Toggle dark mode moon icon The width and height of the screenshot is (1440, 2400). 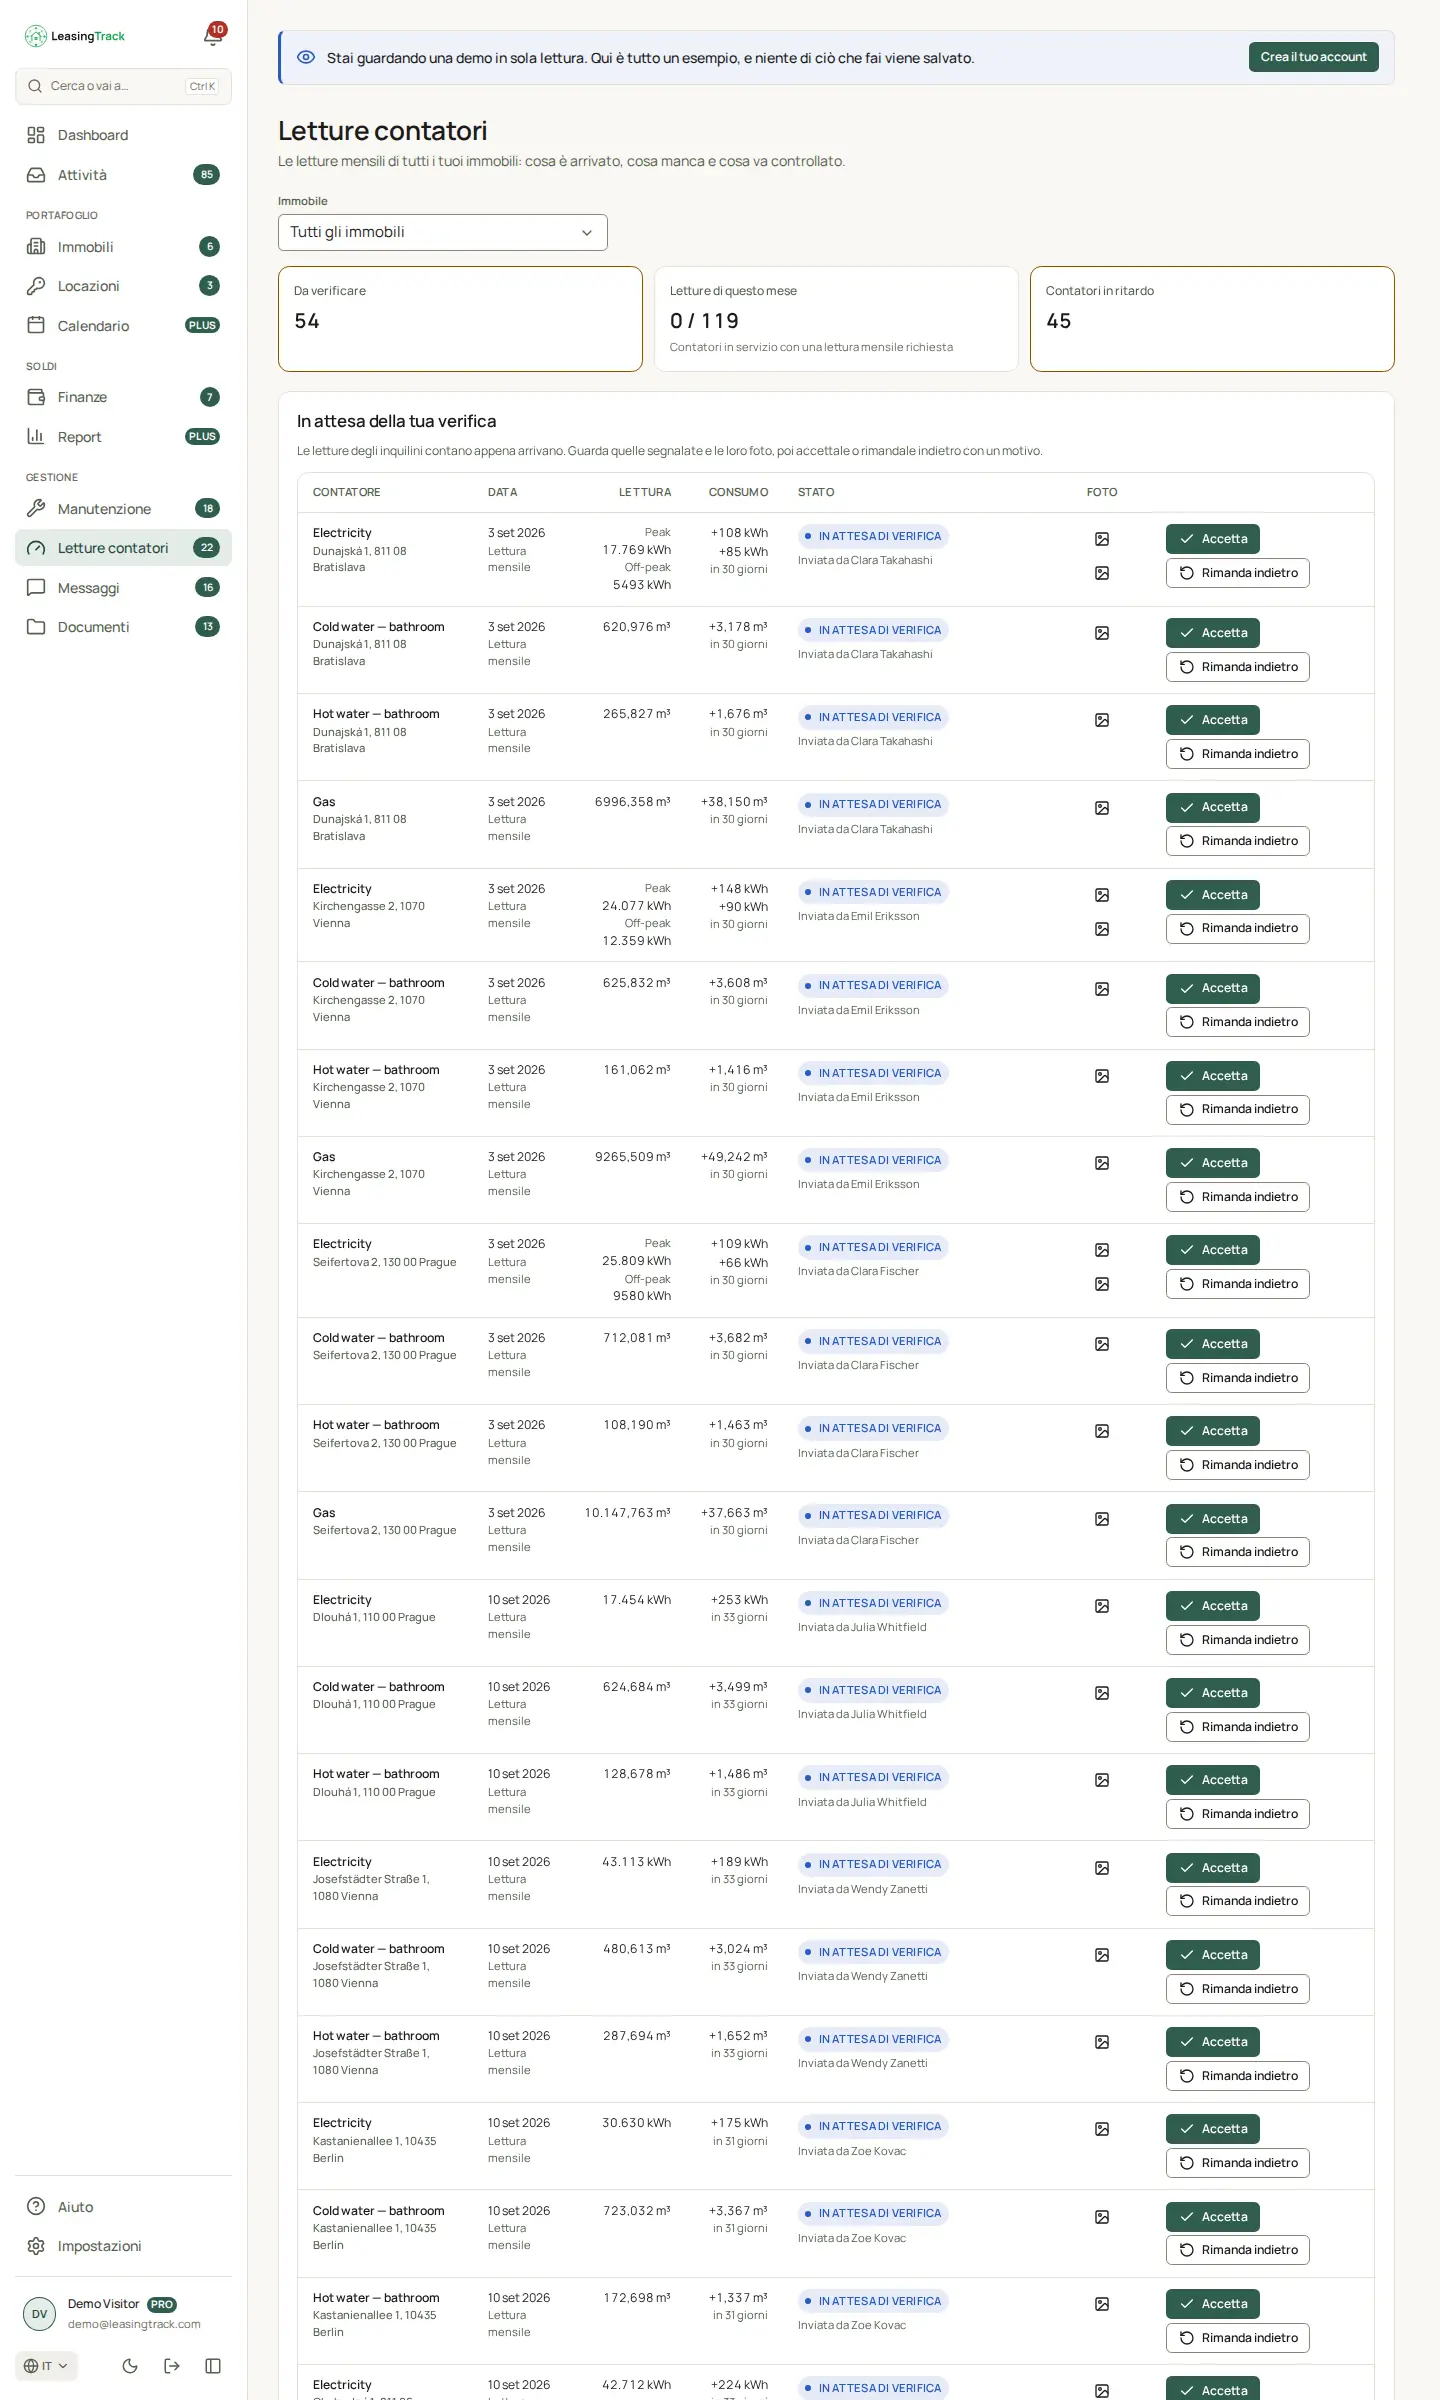(x=130, y=2365)
